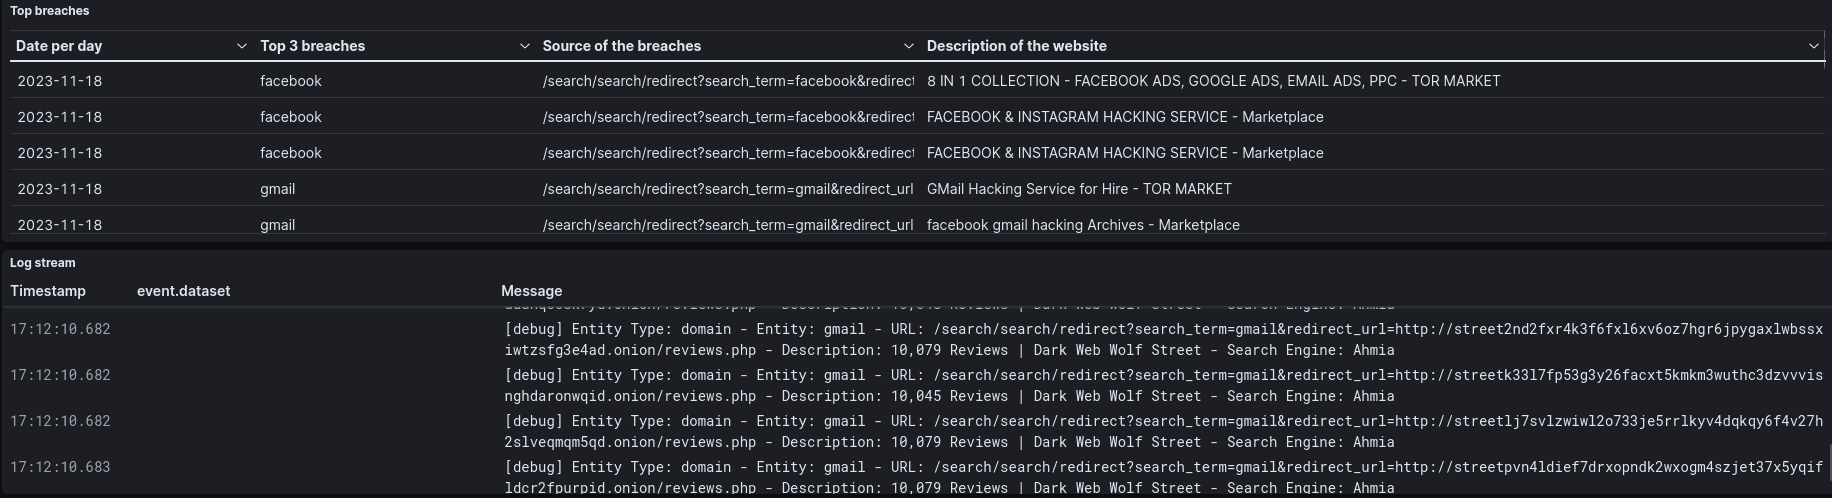
Task: Click the log timestamp 17:12:10.683
Action: 60,467
